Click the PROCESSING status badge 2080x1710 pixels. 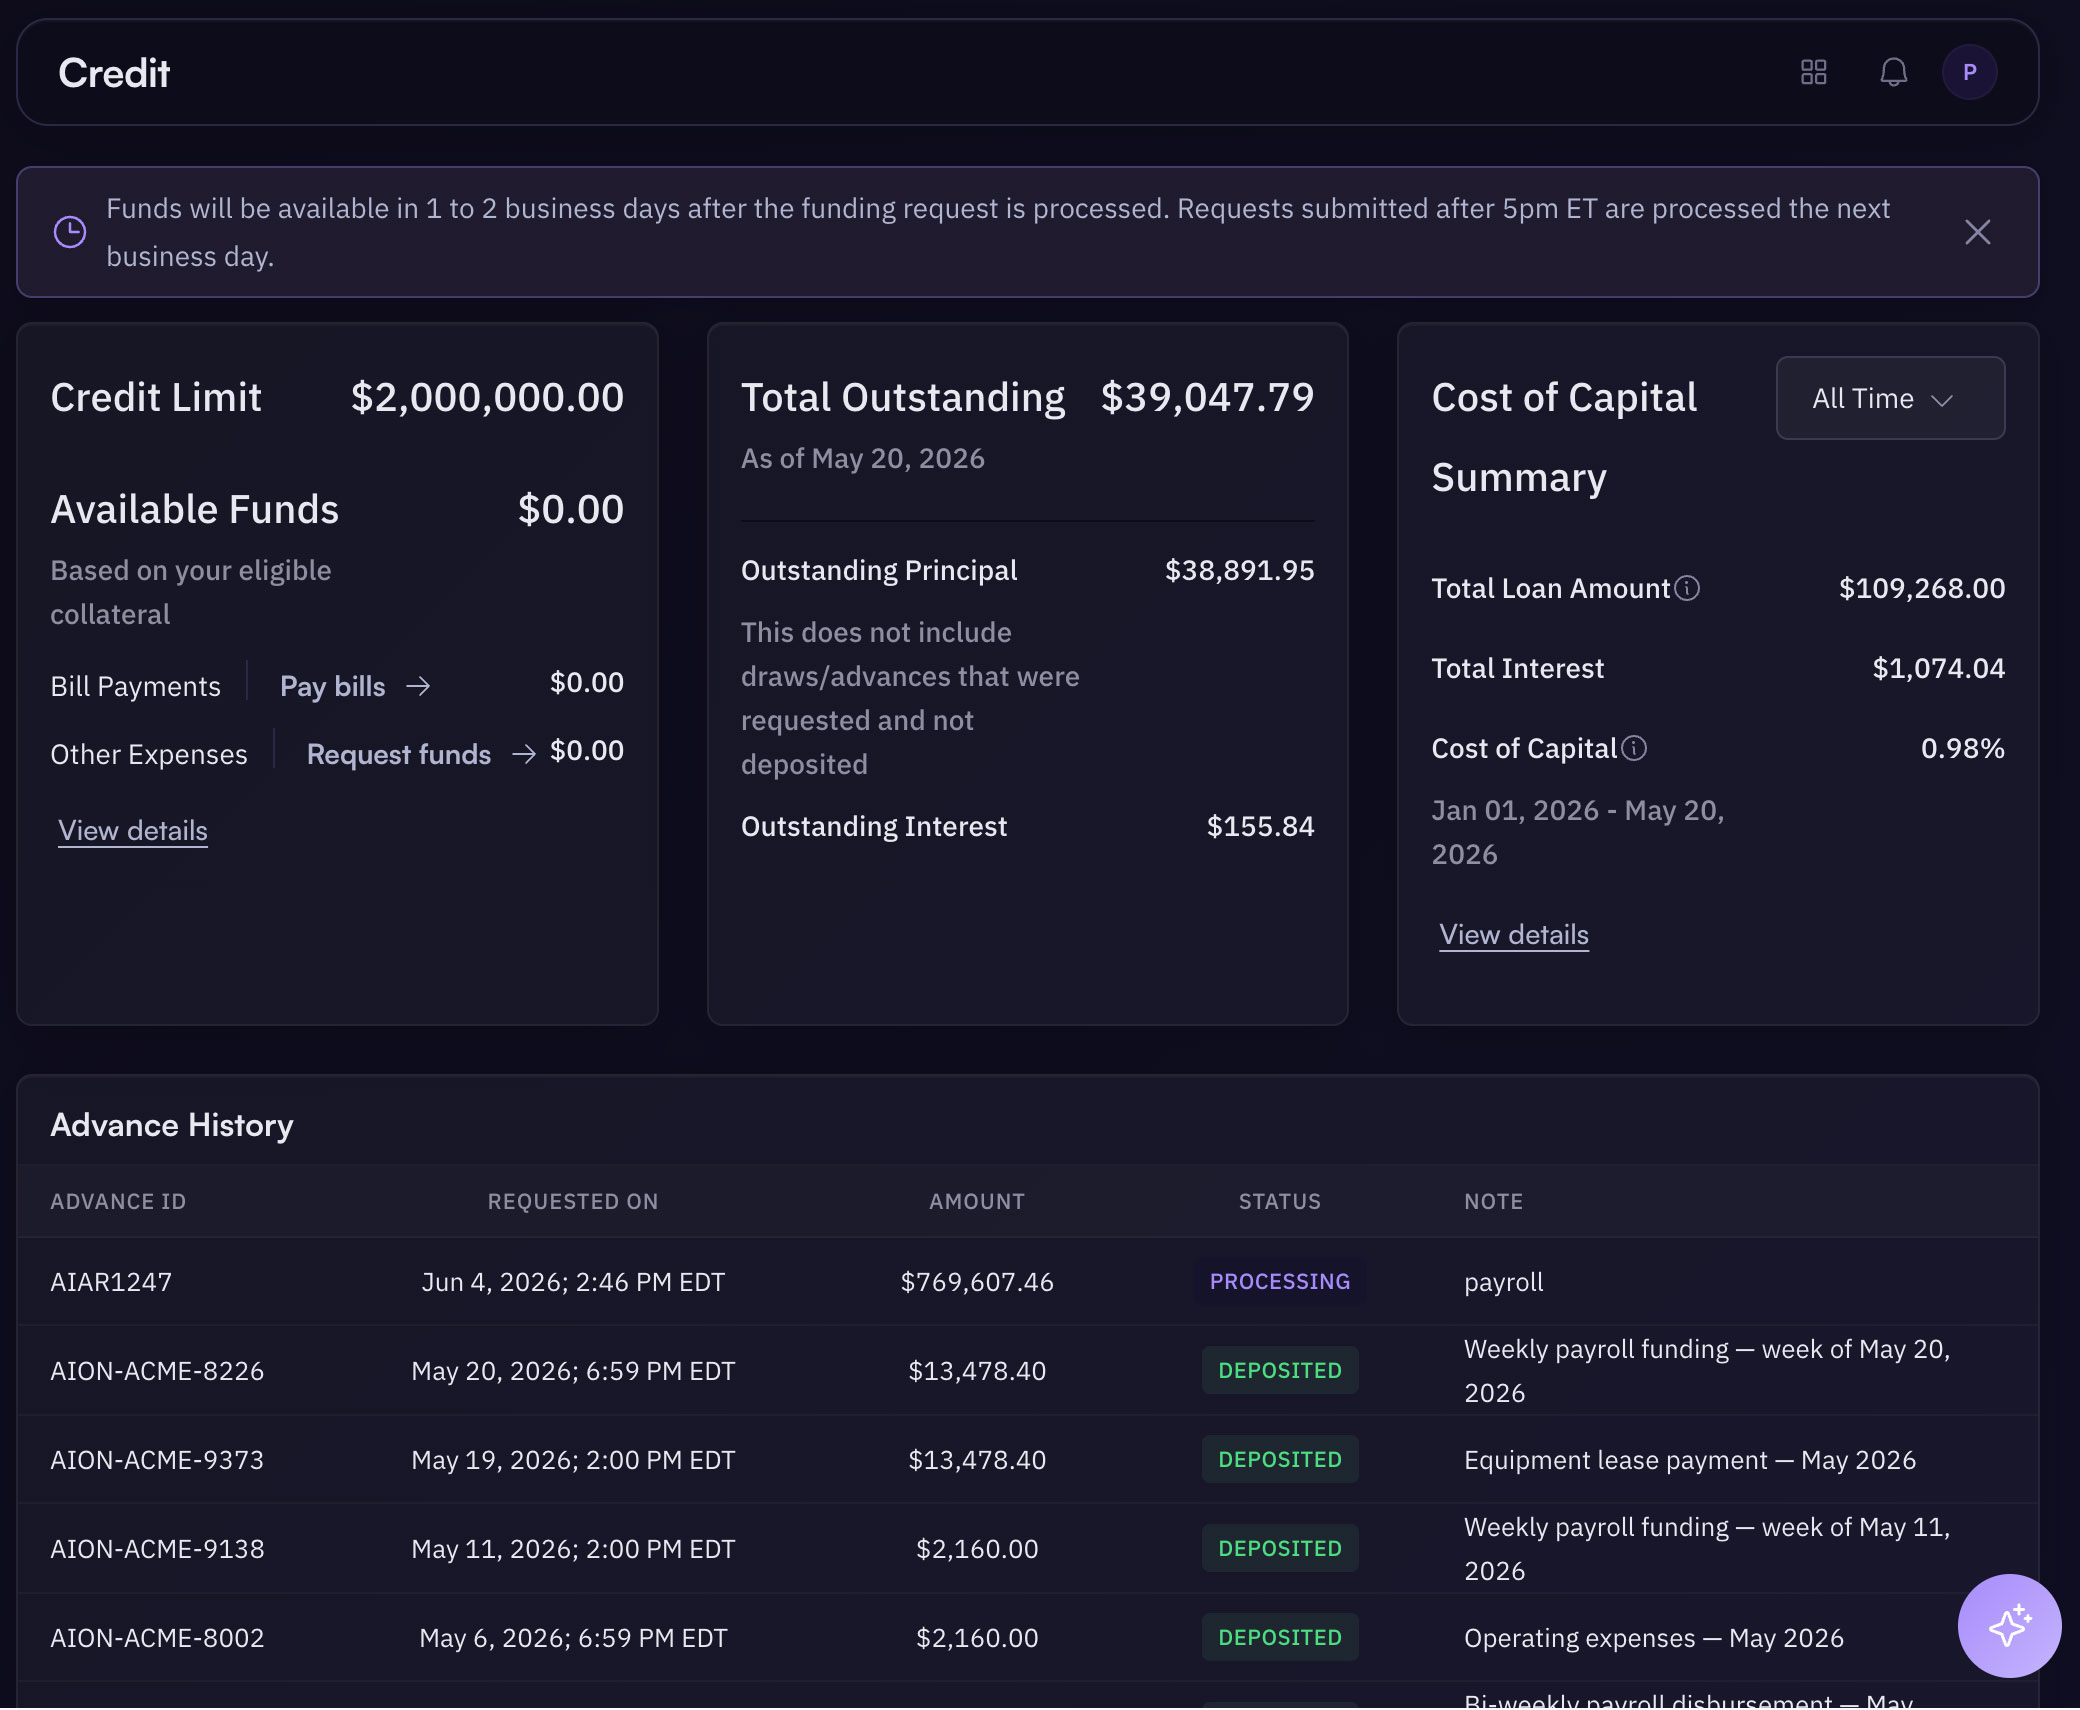click(x=1280, y=1282)
